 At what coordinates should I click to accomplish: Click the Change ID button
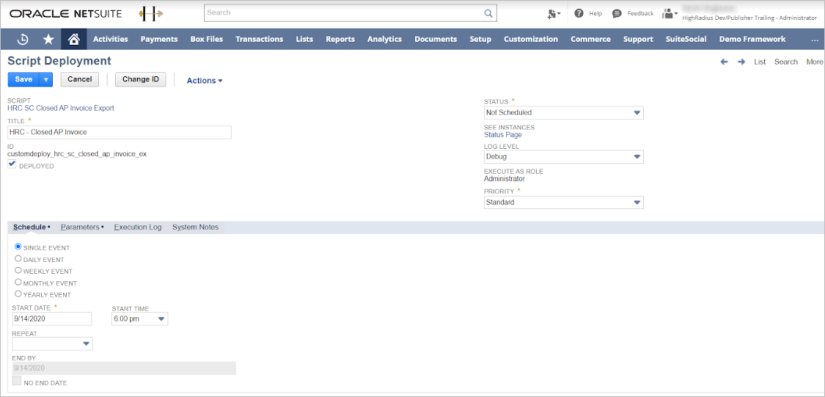tap(140, 79)
